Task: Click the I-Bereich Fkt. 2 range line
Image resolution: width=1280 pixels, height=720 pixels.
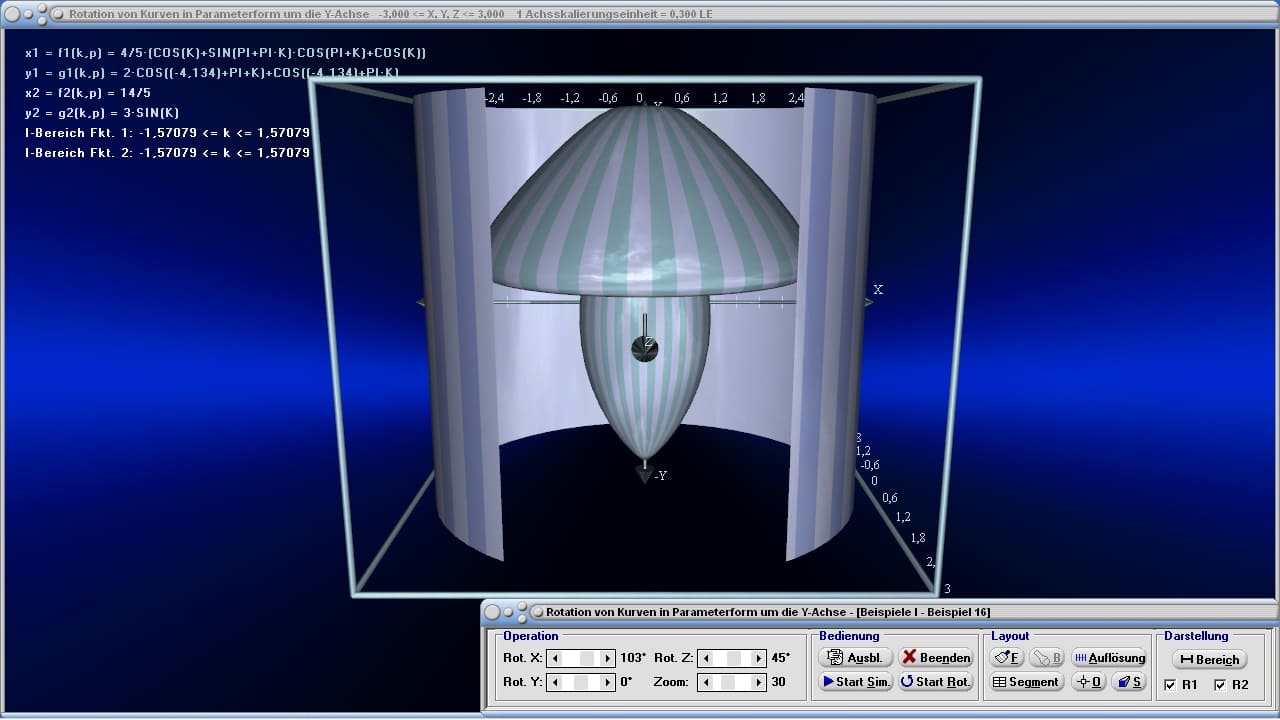Action: click(167, 153)
